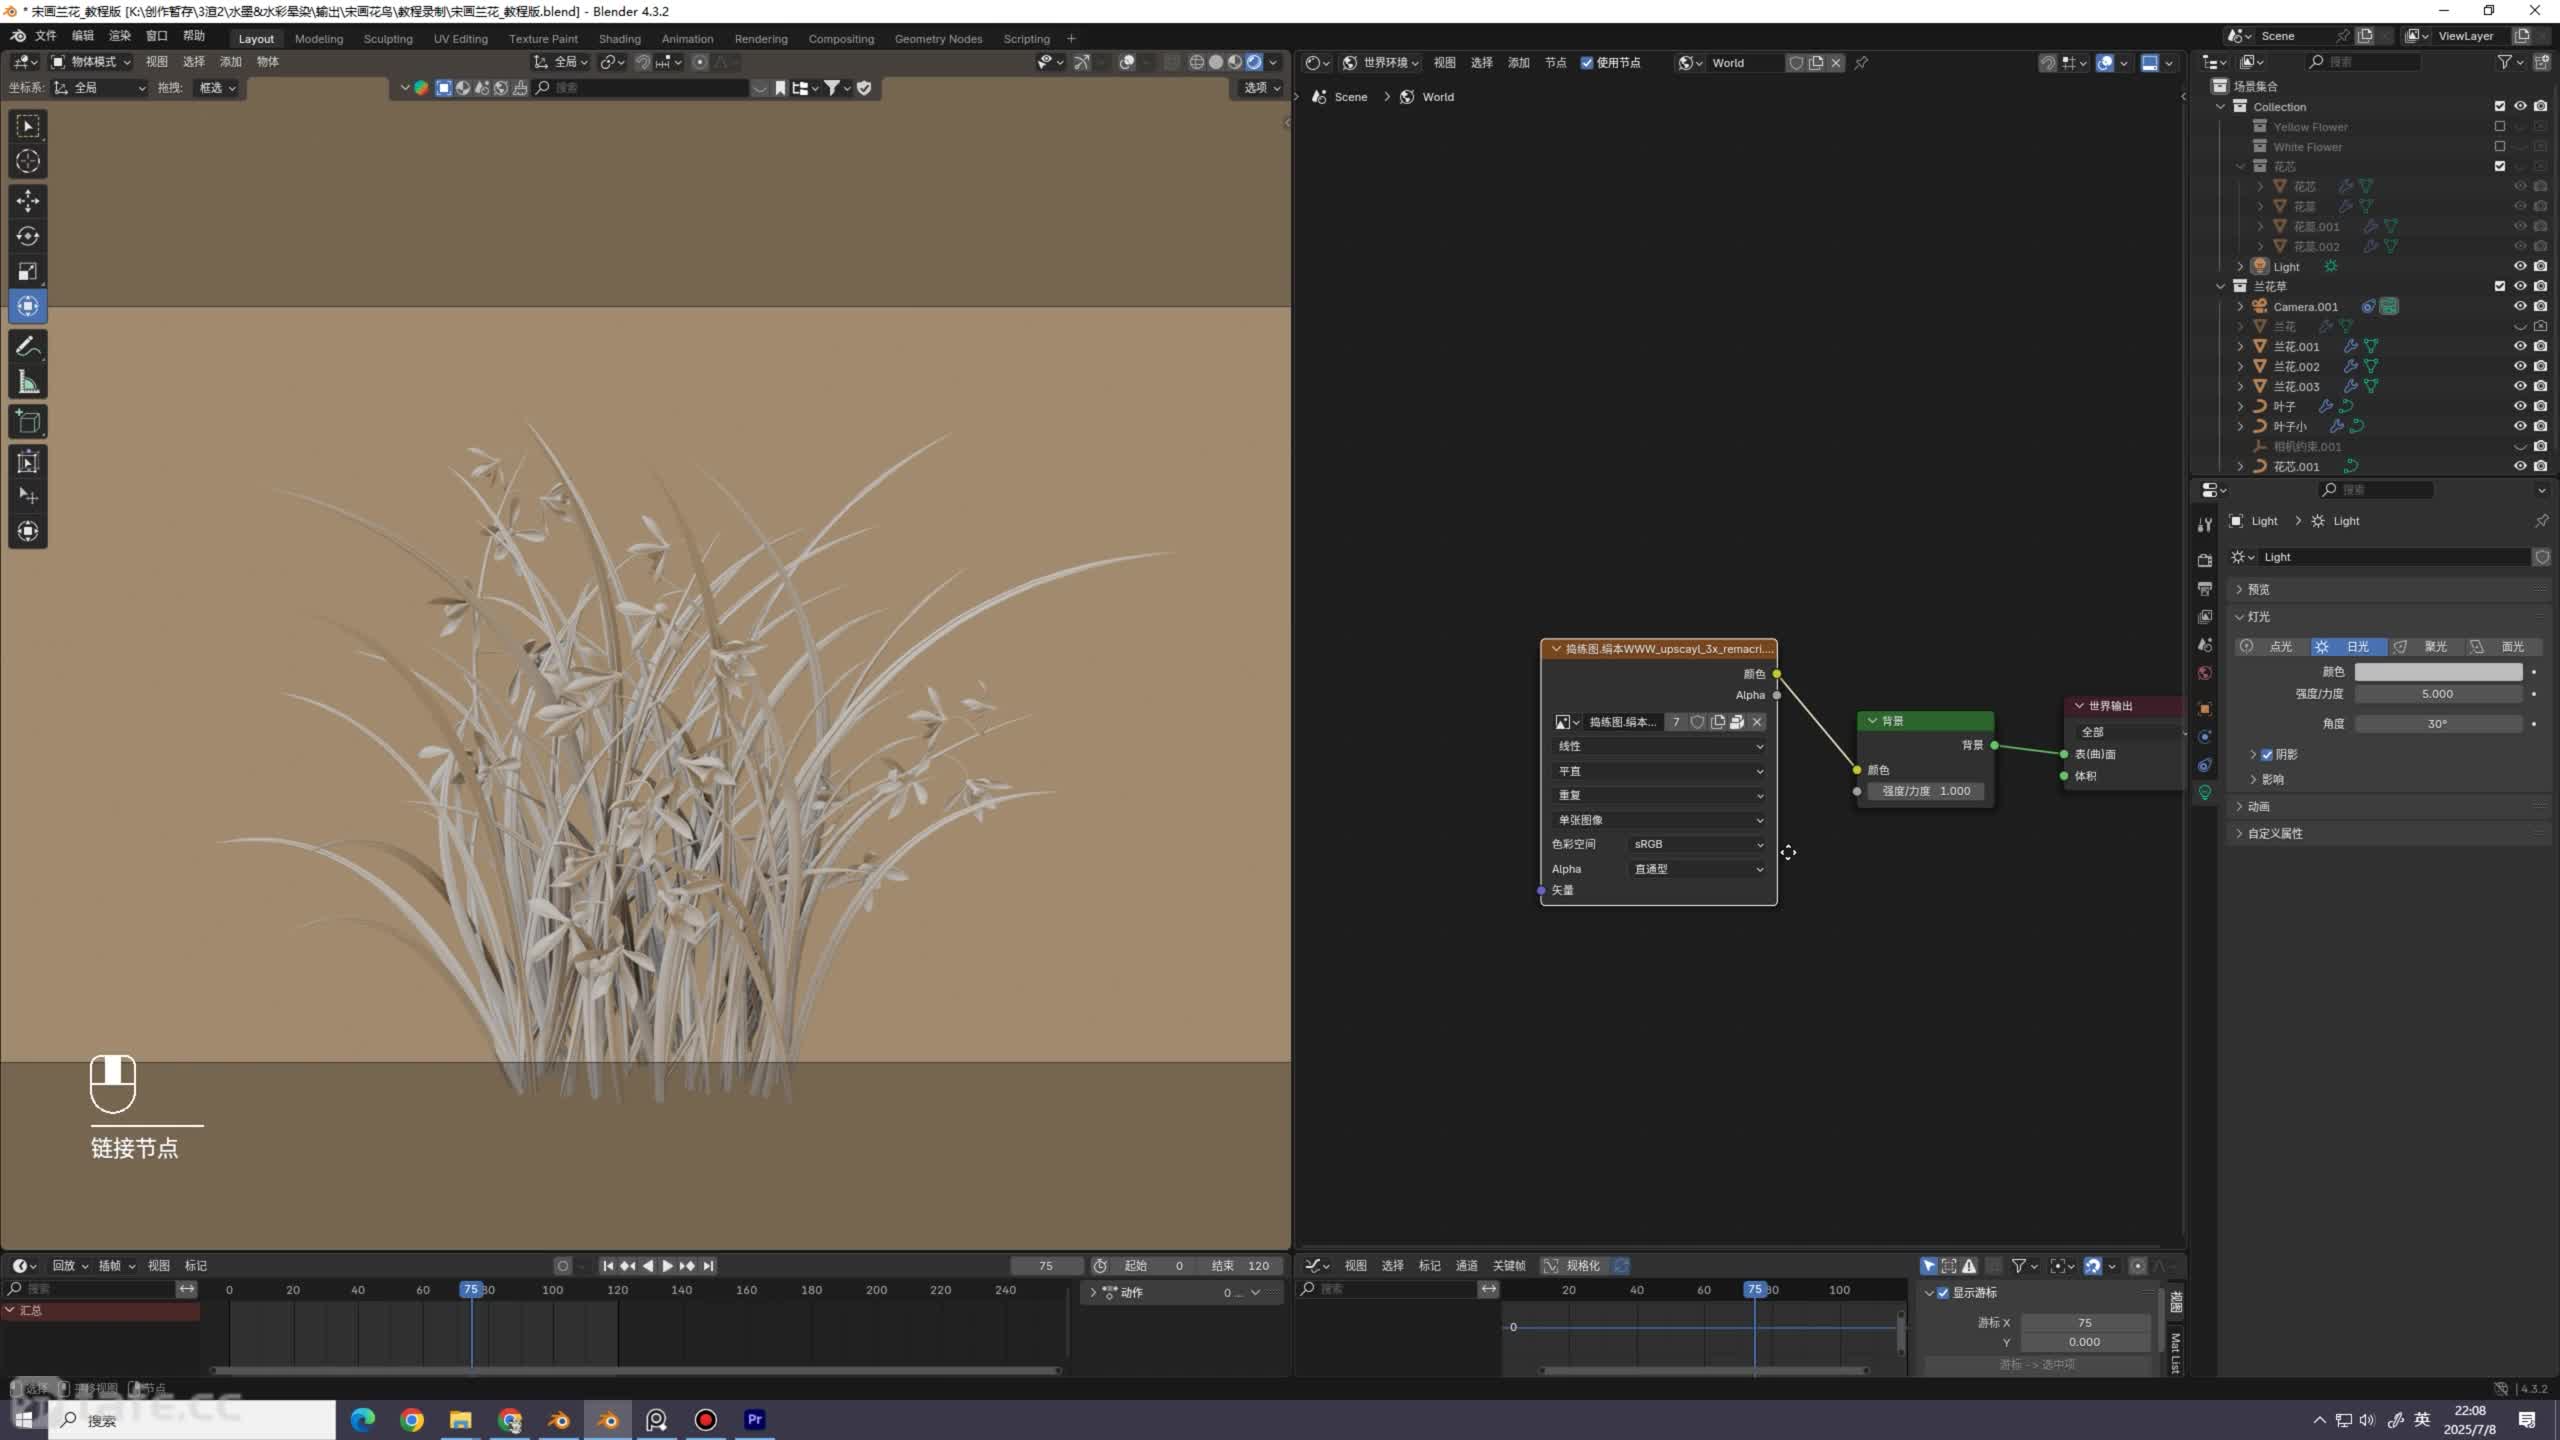Expand the Light item in outliner

[x=2240, y=266]
